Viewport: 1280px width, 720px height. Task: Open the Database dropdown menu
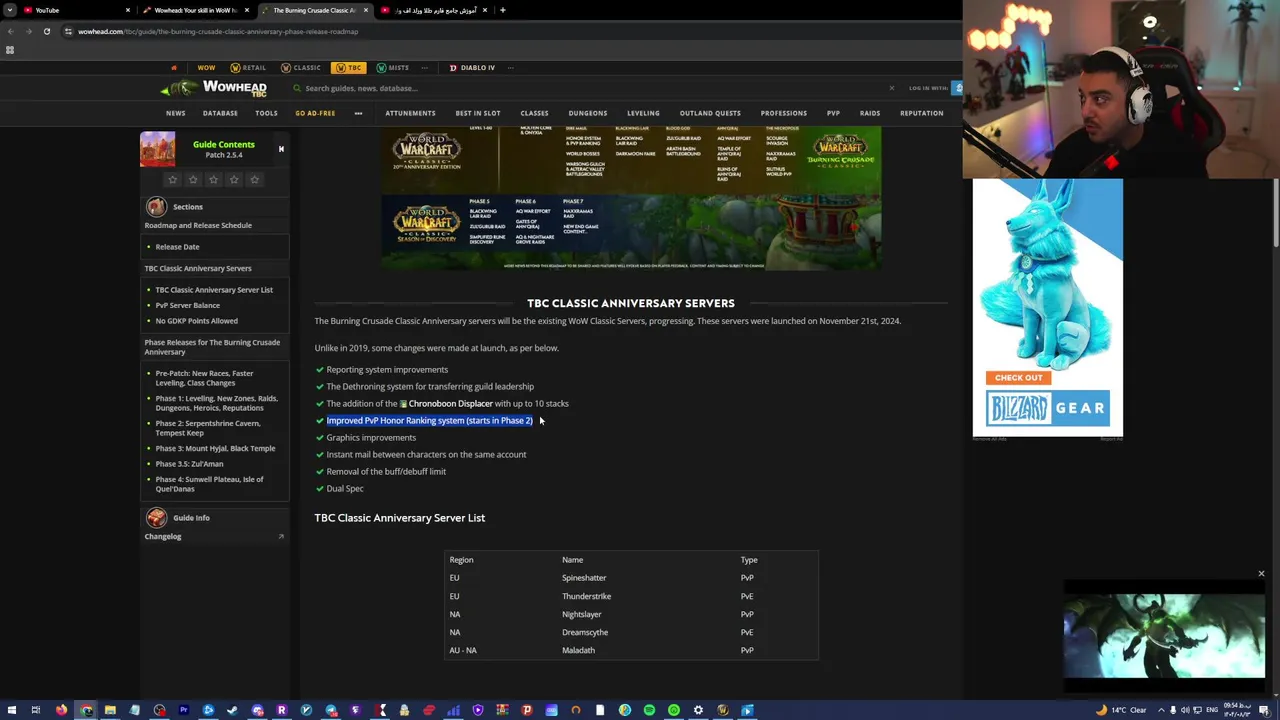point(220,113)
